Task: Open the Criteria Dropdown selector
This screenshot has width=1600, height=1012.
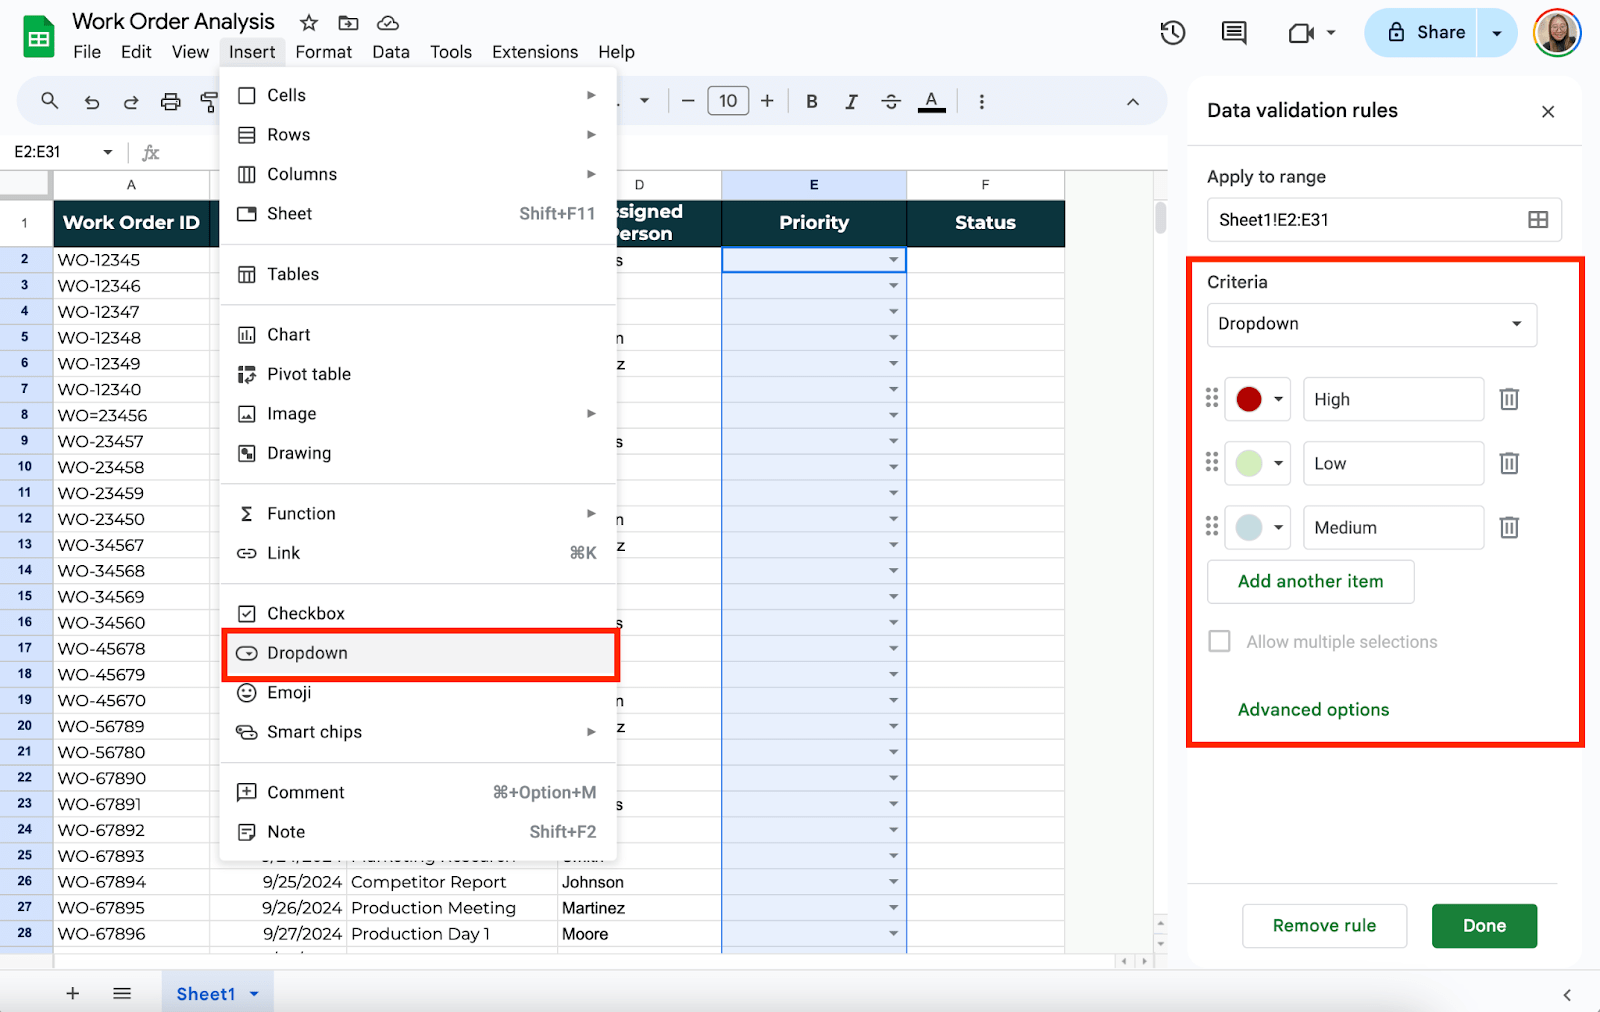Action: [x=1370, y=324]
